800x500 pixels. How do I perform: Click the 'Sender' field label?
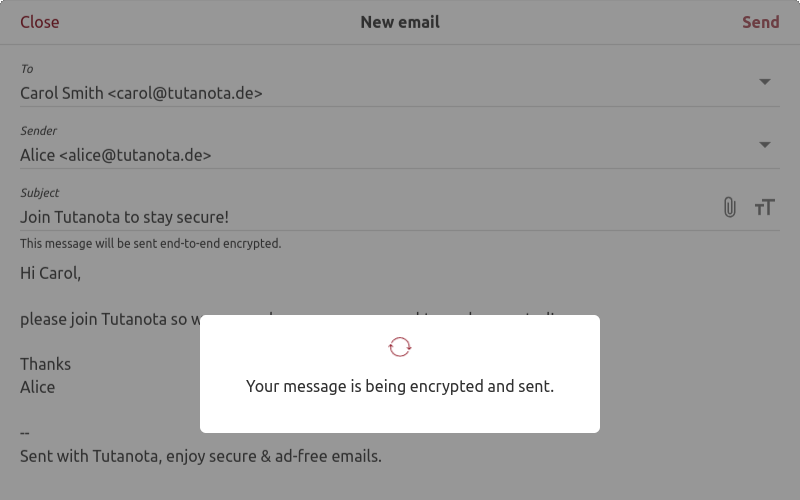coord(39,131)
